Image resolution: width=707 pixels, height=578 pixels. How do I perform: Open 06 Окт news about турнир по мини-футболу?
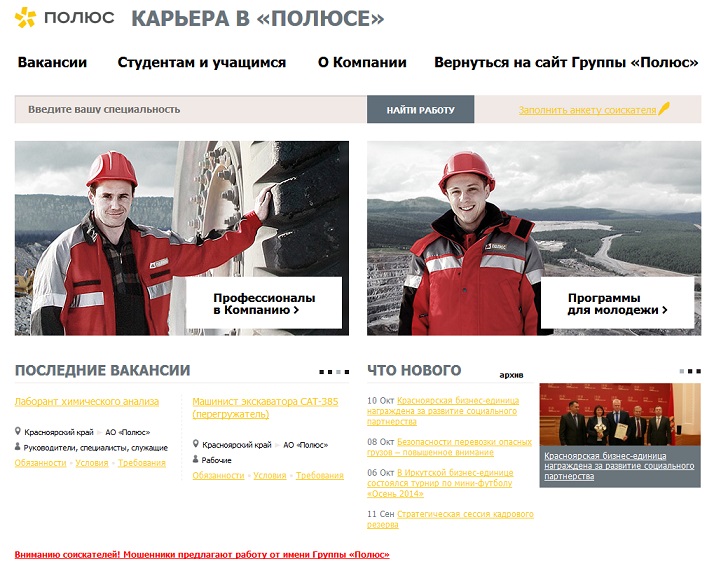tap(440, 483)
